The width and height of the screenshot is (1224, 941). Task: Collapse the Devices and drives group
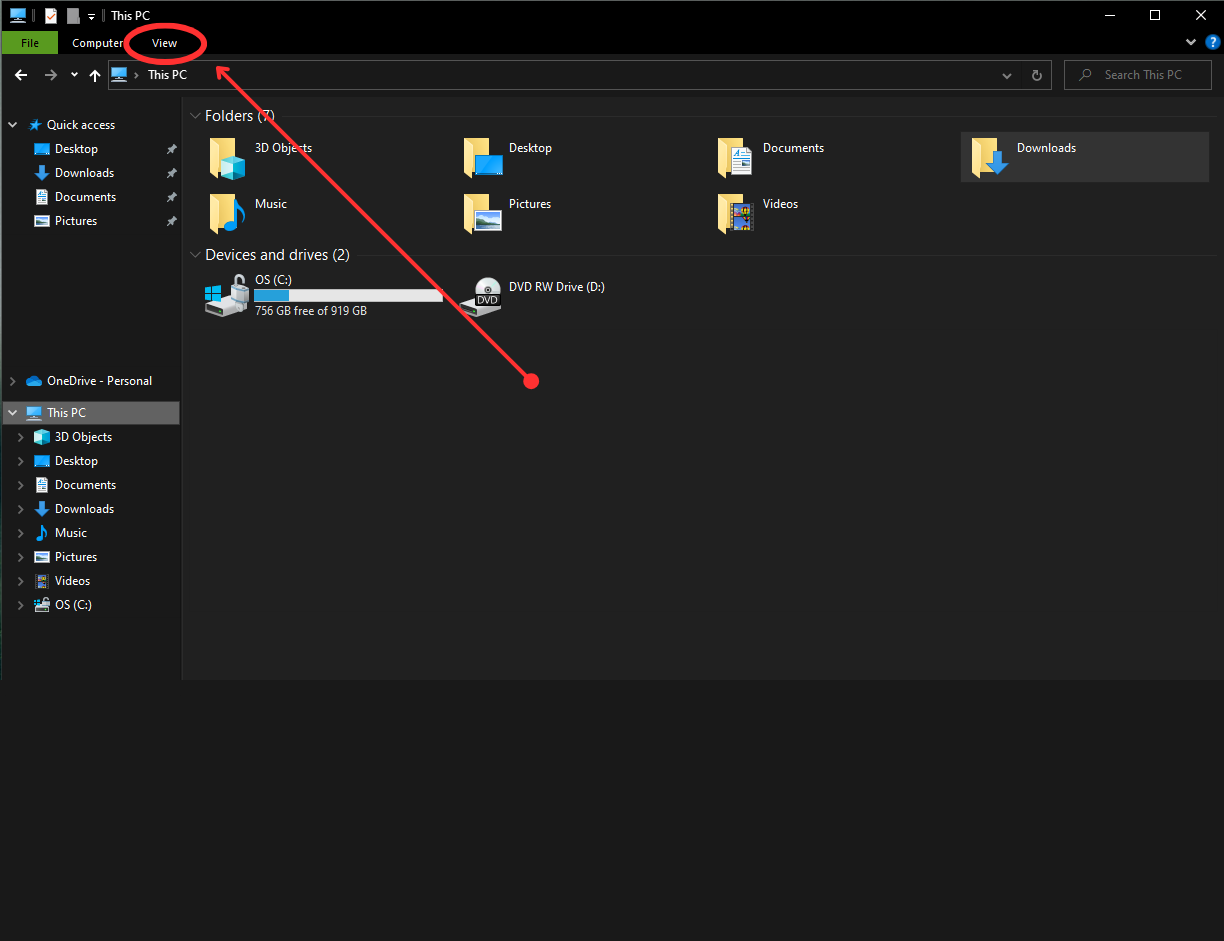195,255
